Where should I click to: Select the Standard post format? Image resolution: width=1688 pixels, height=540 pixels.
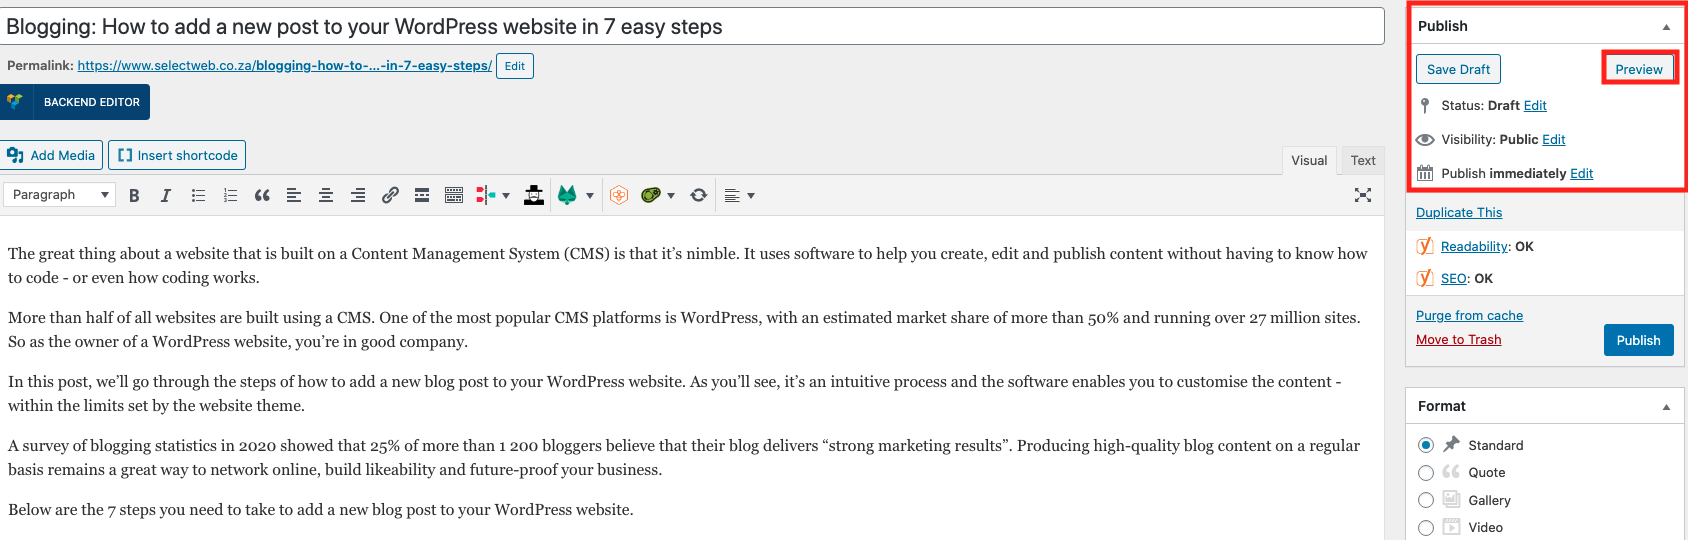point(1426,445)
